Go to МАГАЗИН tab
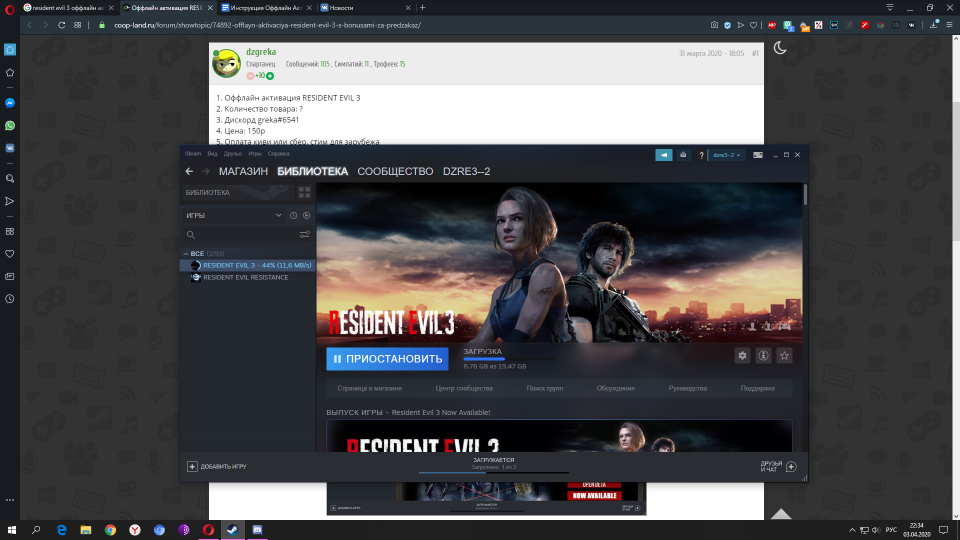Viewport: 960px width, 540px height. point(243,171)
